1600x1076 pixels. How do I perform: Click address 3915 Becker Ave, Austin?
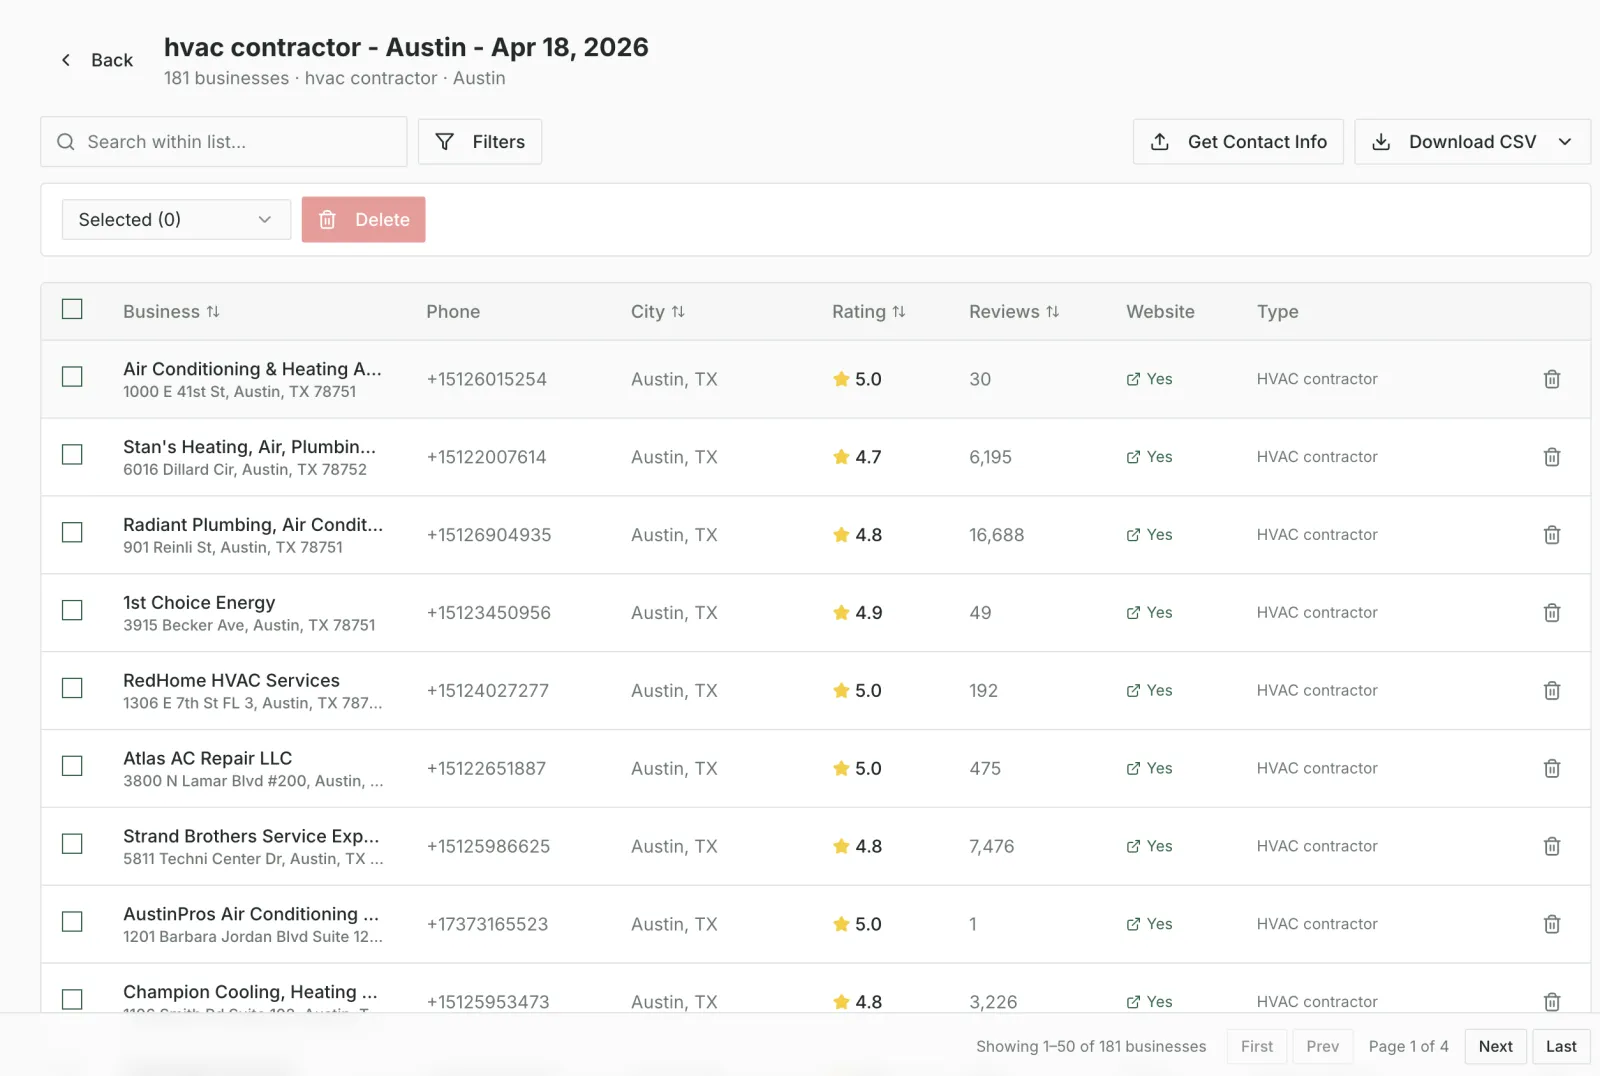pyautogui.click(x=249, y=625)
